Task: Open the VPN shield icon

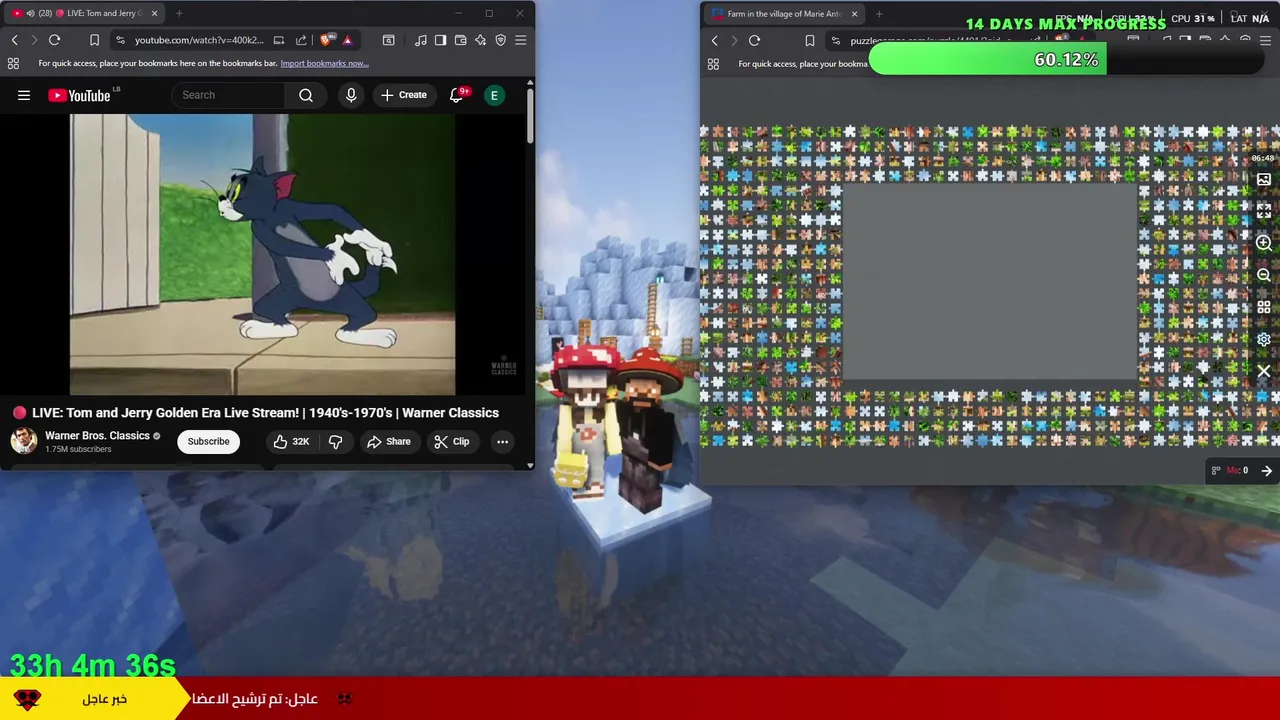Action: coord(500,40)
